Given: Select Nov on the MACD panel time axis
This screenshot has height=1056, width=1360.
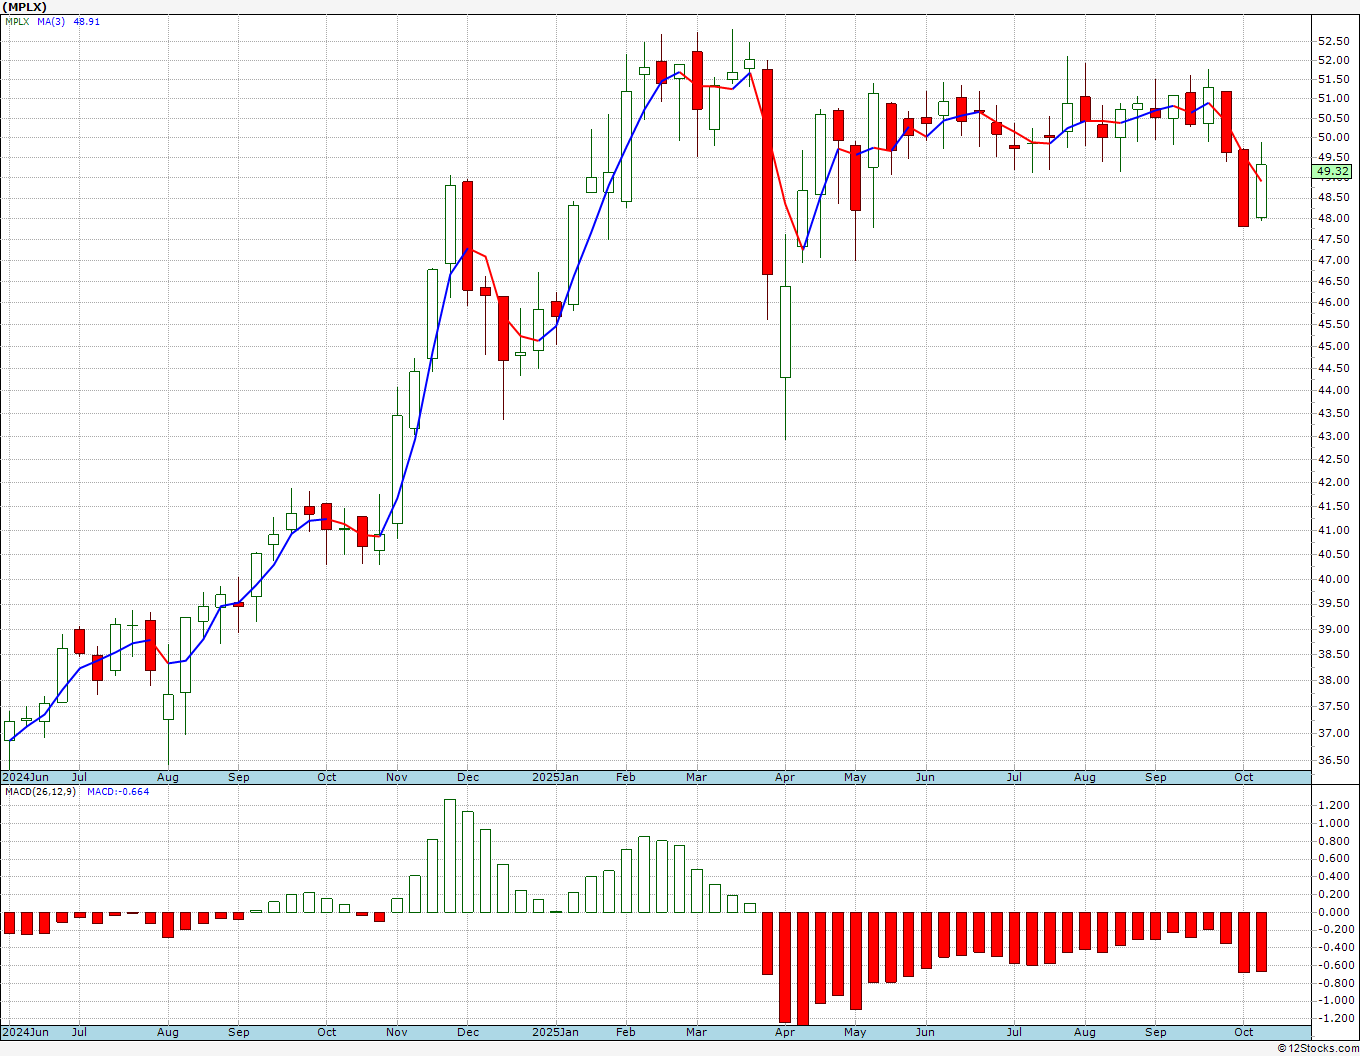Looking at the screenshot, I should 397,1032.
